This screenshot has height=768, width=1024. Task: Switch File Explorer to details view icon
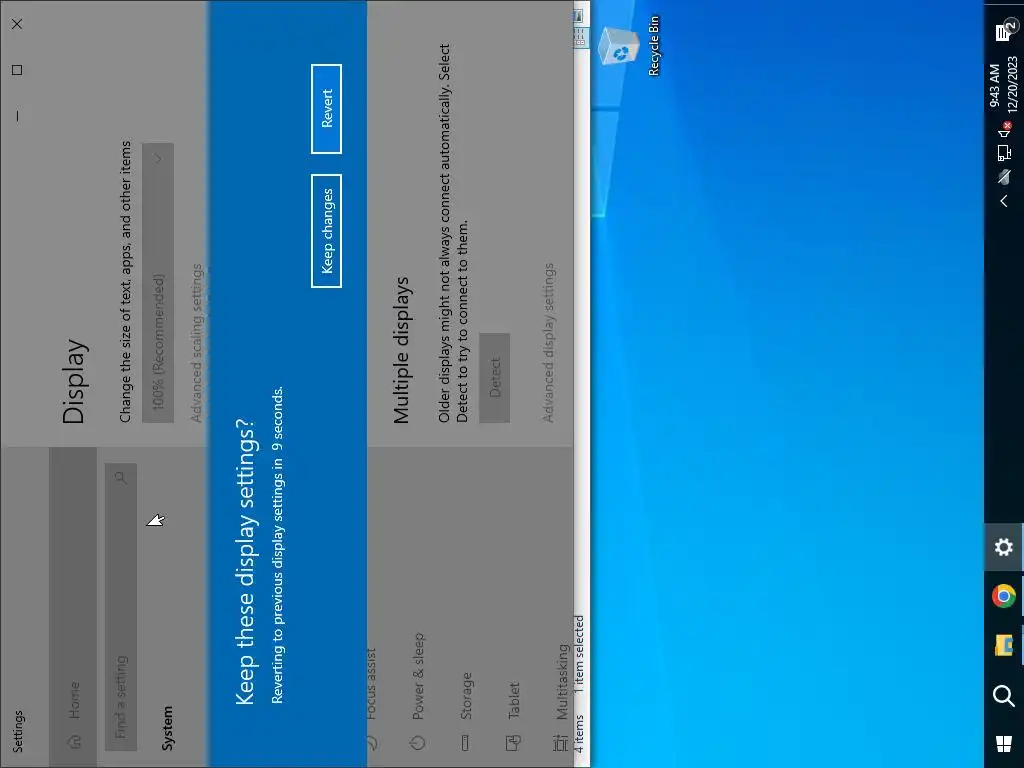(580, 36)
